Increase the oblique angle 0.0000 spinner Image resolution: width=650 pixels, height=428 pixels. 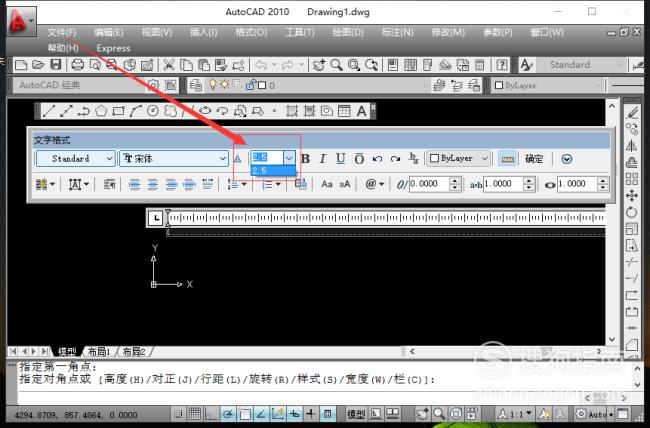[x=455, y=181]
